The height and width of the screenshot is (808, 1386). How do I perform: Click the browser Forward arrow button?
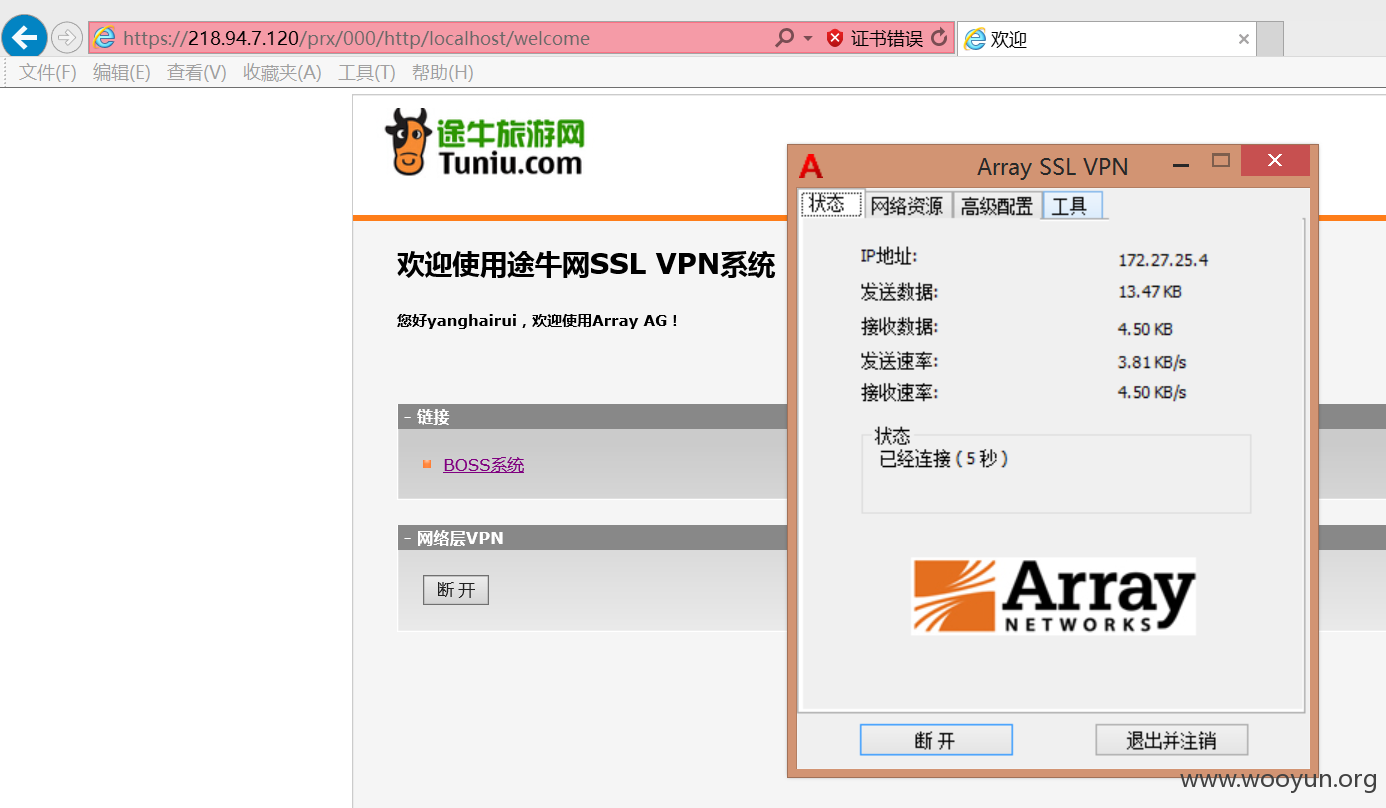click(66, 38)
